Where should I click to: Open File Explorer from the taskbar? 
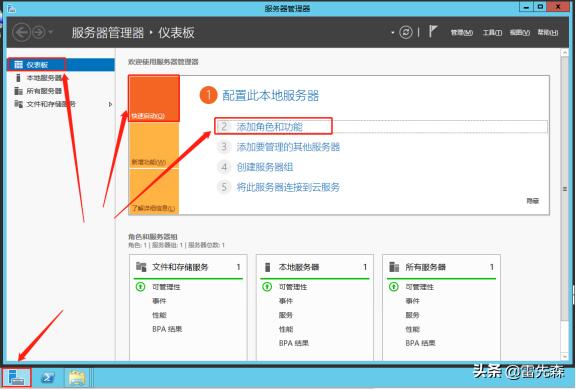pos(77,377)
